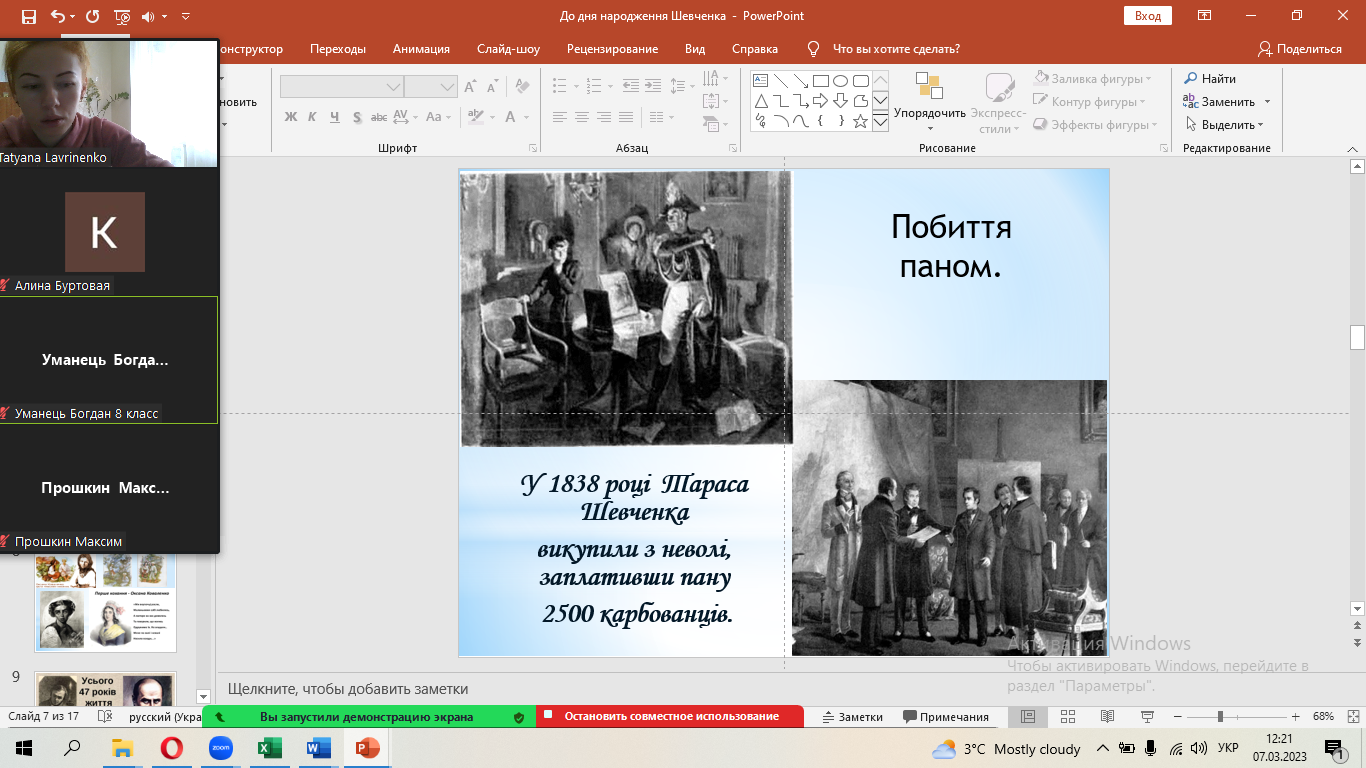Expand the shapes gallery more arrow
Viewport: 1366px width, 768px height.
(880, 122)
